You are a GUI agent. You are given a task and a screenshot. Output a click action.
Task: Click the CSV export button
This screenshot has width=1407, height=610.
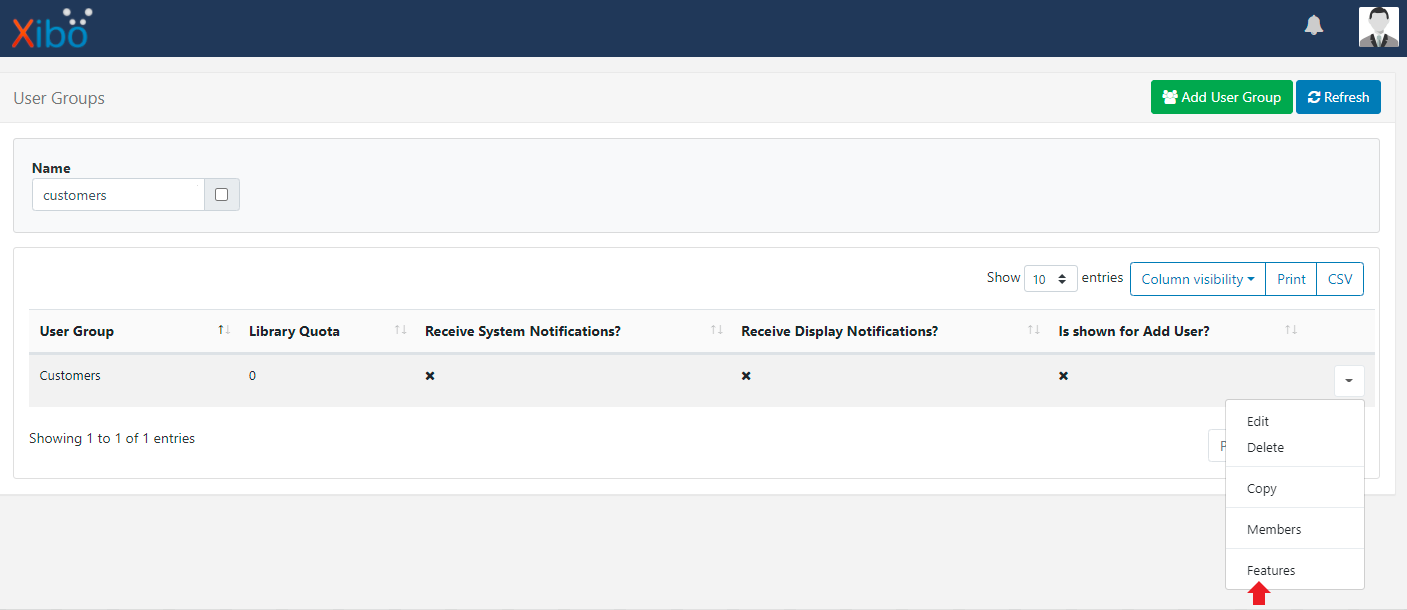1340,279
